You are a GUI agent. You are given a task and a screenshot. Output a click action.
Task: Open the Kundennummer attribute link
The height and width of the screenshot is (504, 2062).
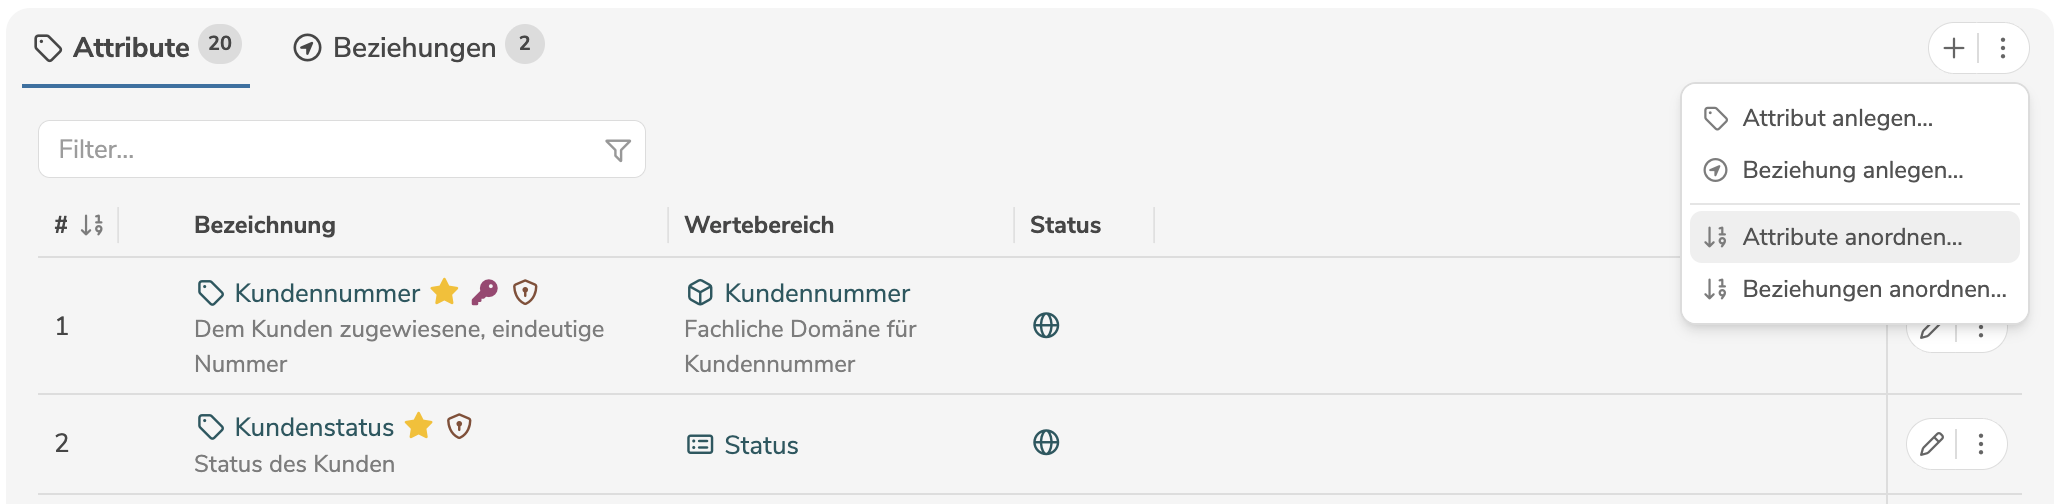click(327, 293)
